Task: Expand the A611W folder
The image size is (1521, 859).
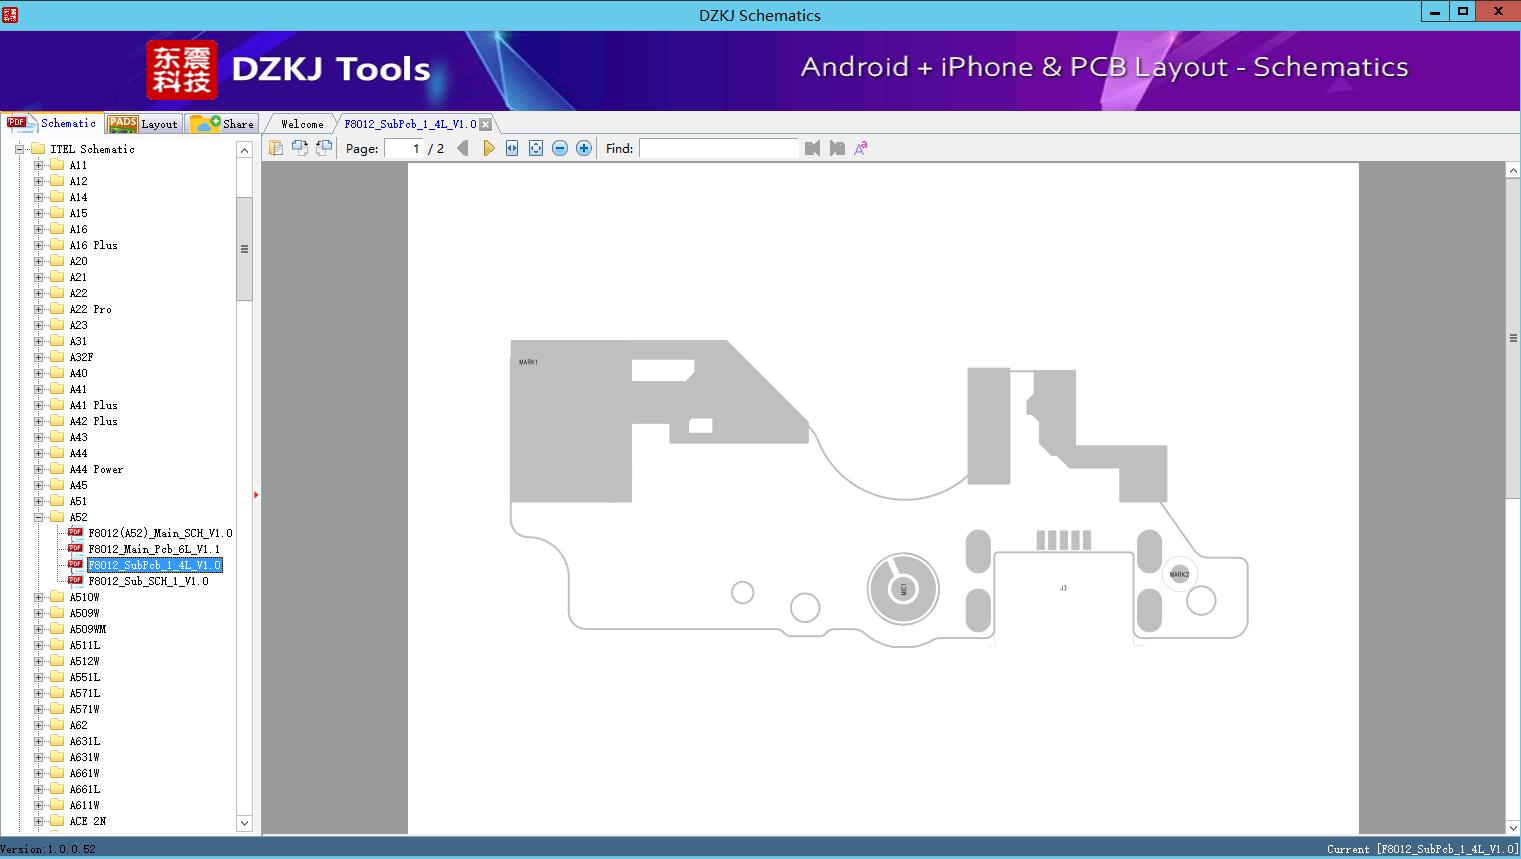Action: coord(38,805)
